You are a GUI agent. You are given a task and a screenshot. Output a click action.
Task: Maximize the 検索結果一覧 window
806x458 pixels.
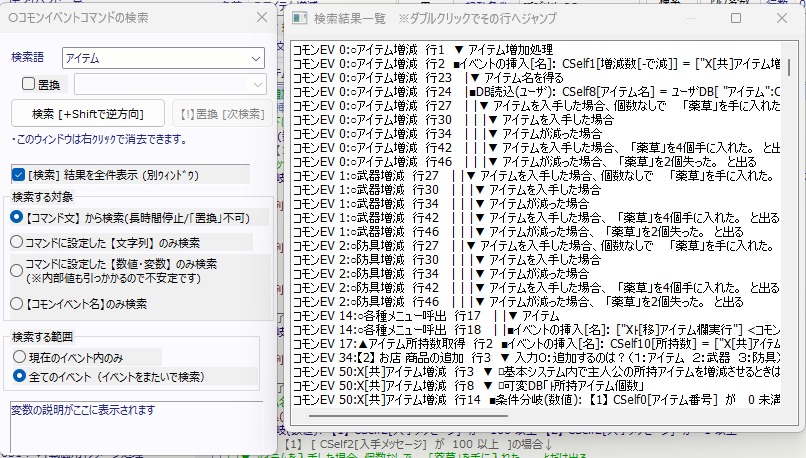736,18
